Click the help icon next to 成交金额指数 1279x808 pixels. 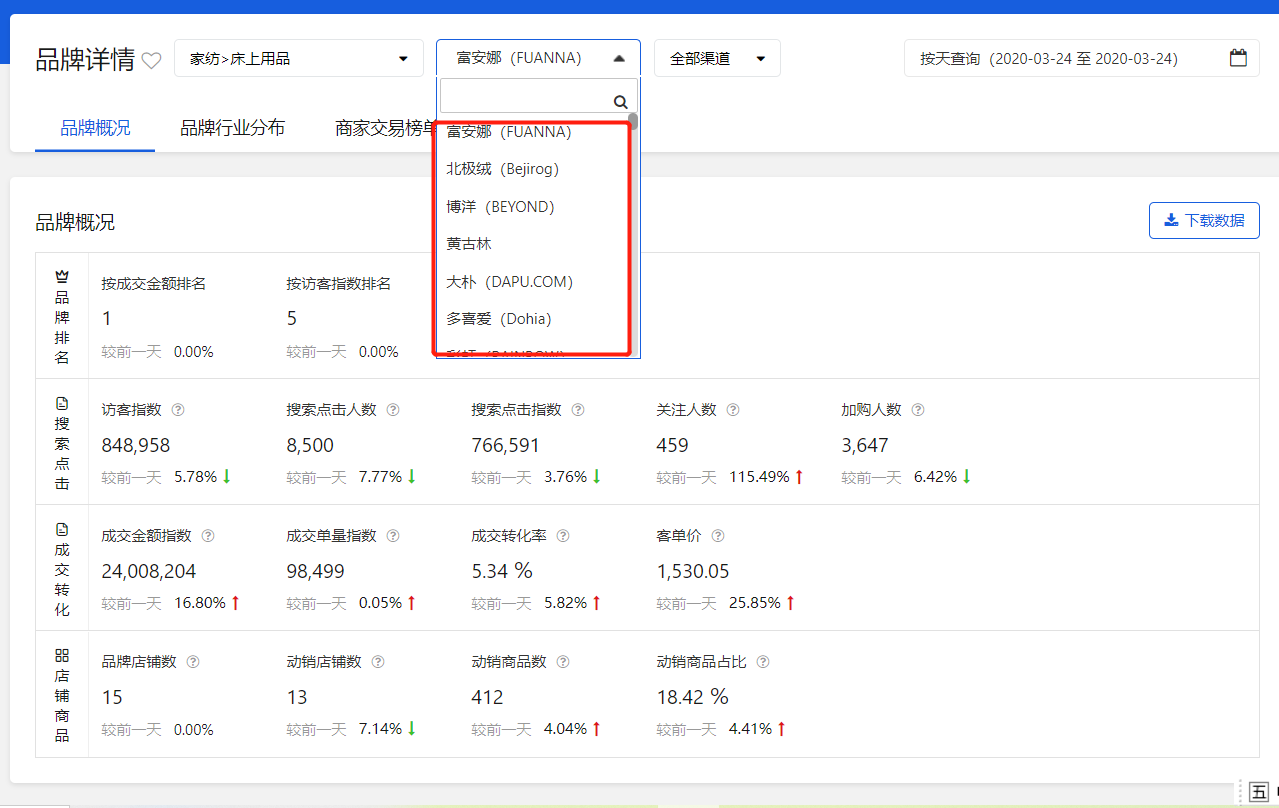(208, 536)
